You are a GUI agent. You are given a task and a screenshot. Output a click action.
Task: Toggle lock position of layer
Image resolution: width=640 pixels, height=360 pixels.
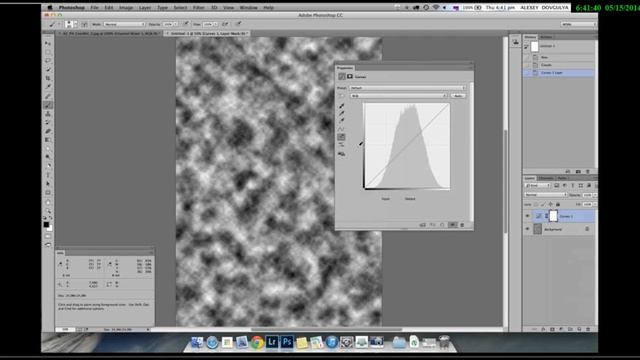pos(551,204)
